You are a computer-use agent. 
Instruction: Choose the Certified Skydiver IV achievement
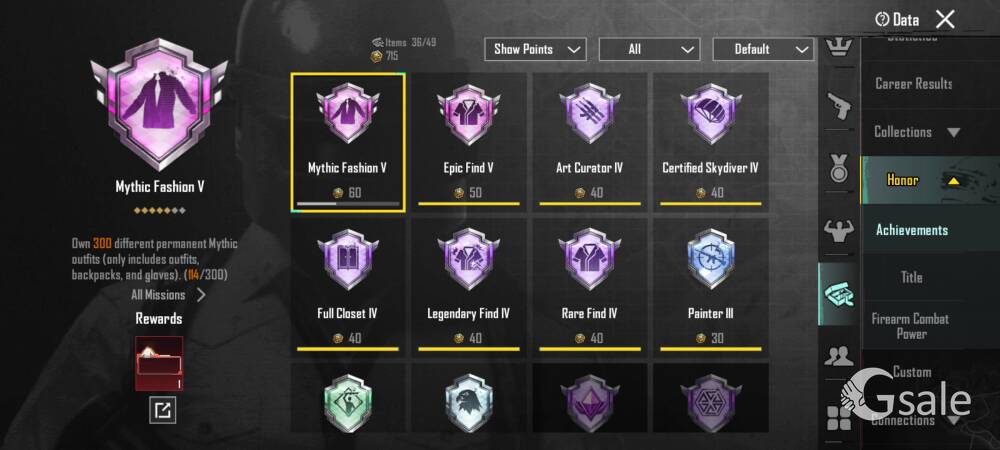click(x=710, y=142)
